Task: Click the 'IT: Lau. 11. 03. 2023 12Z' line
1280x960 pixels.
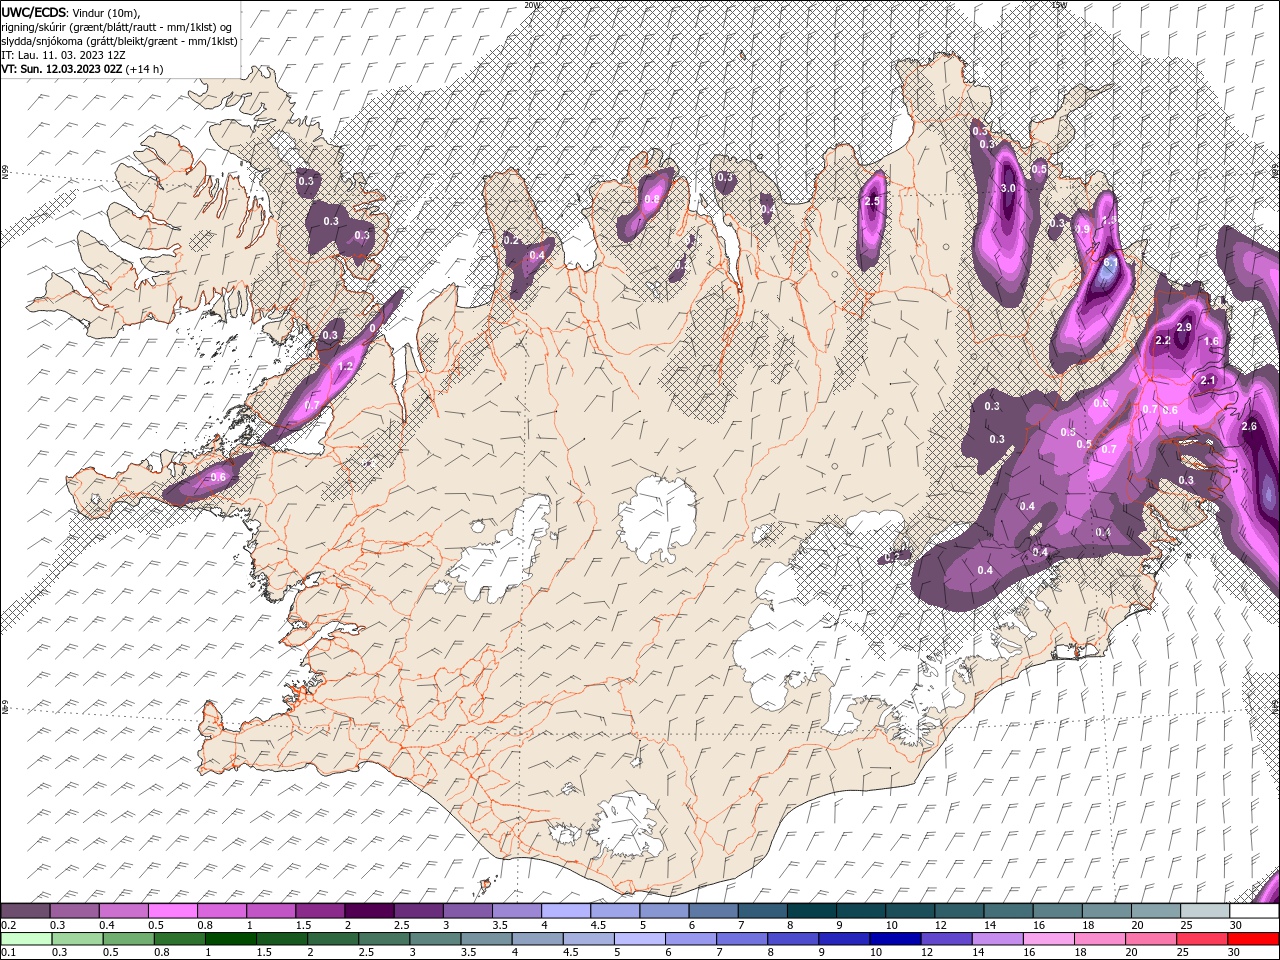Action: (x=63, y=55)
